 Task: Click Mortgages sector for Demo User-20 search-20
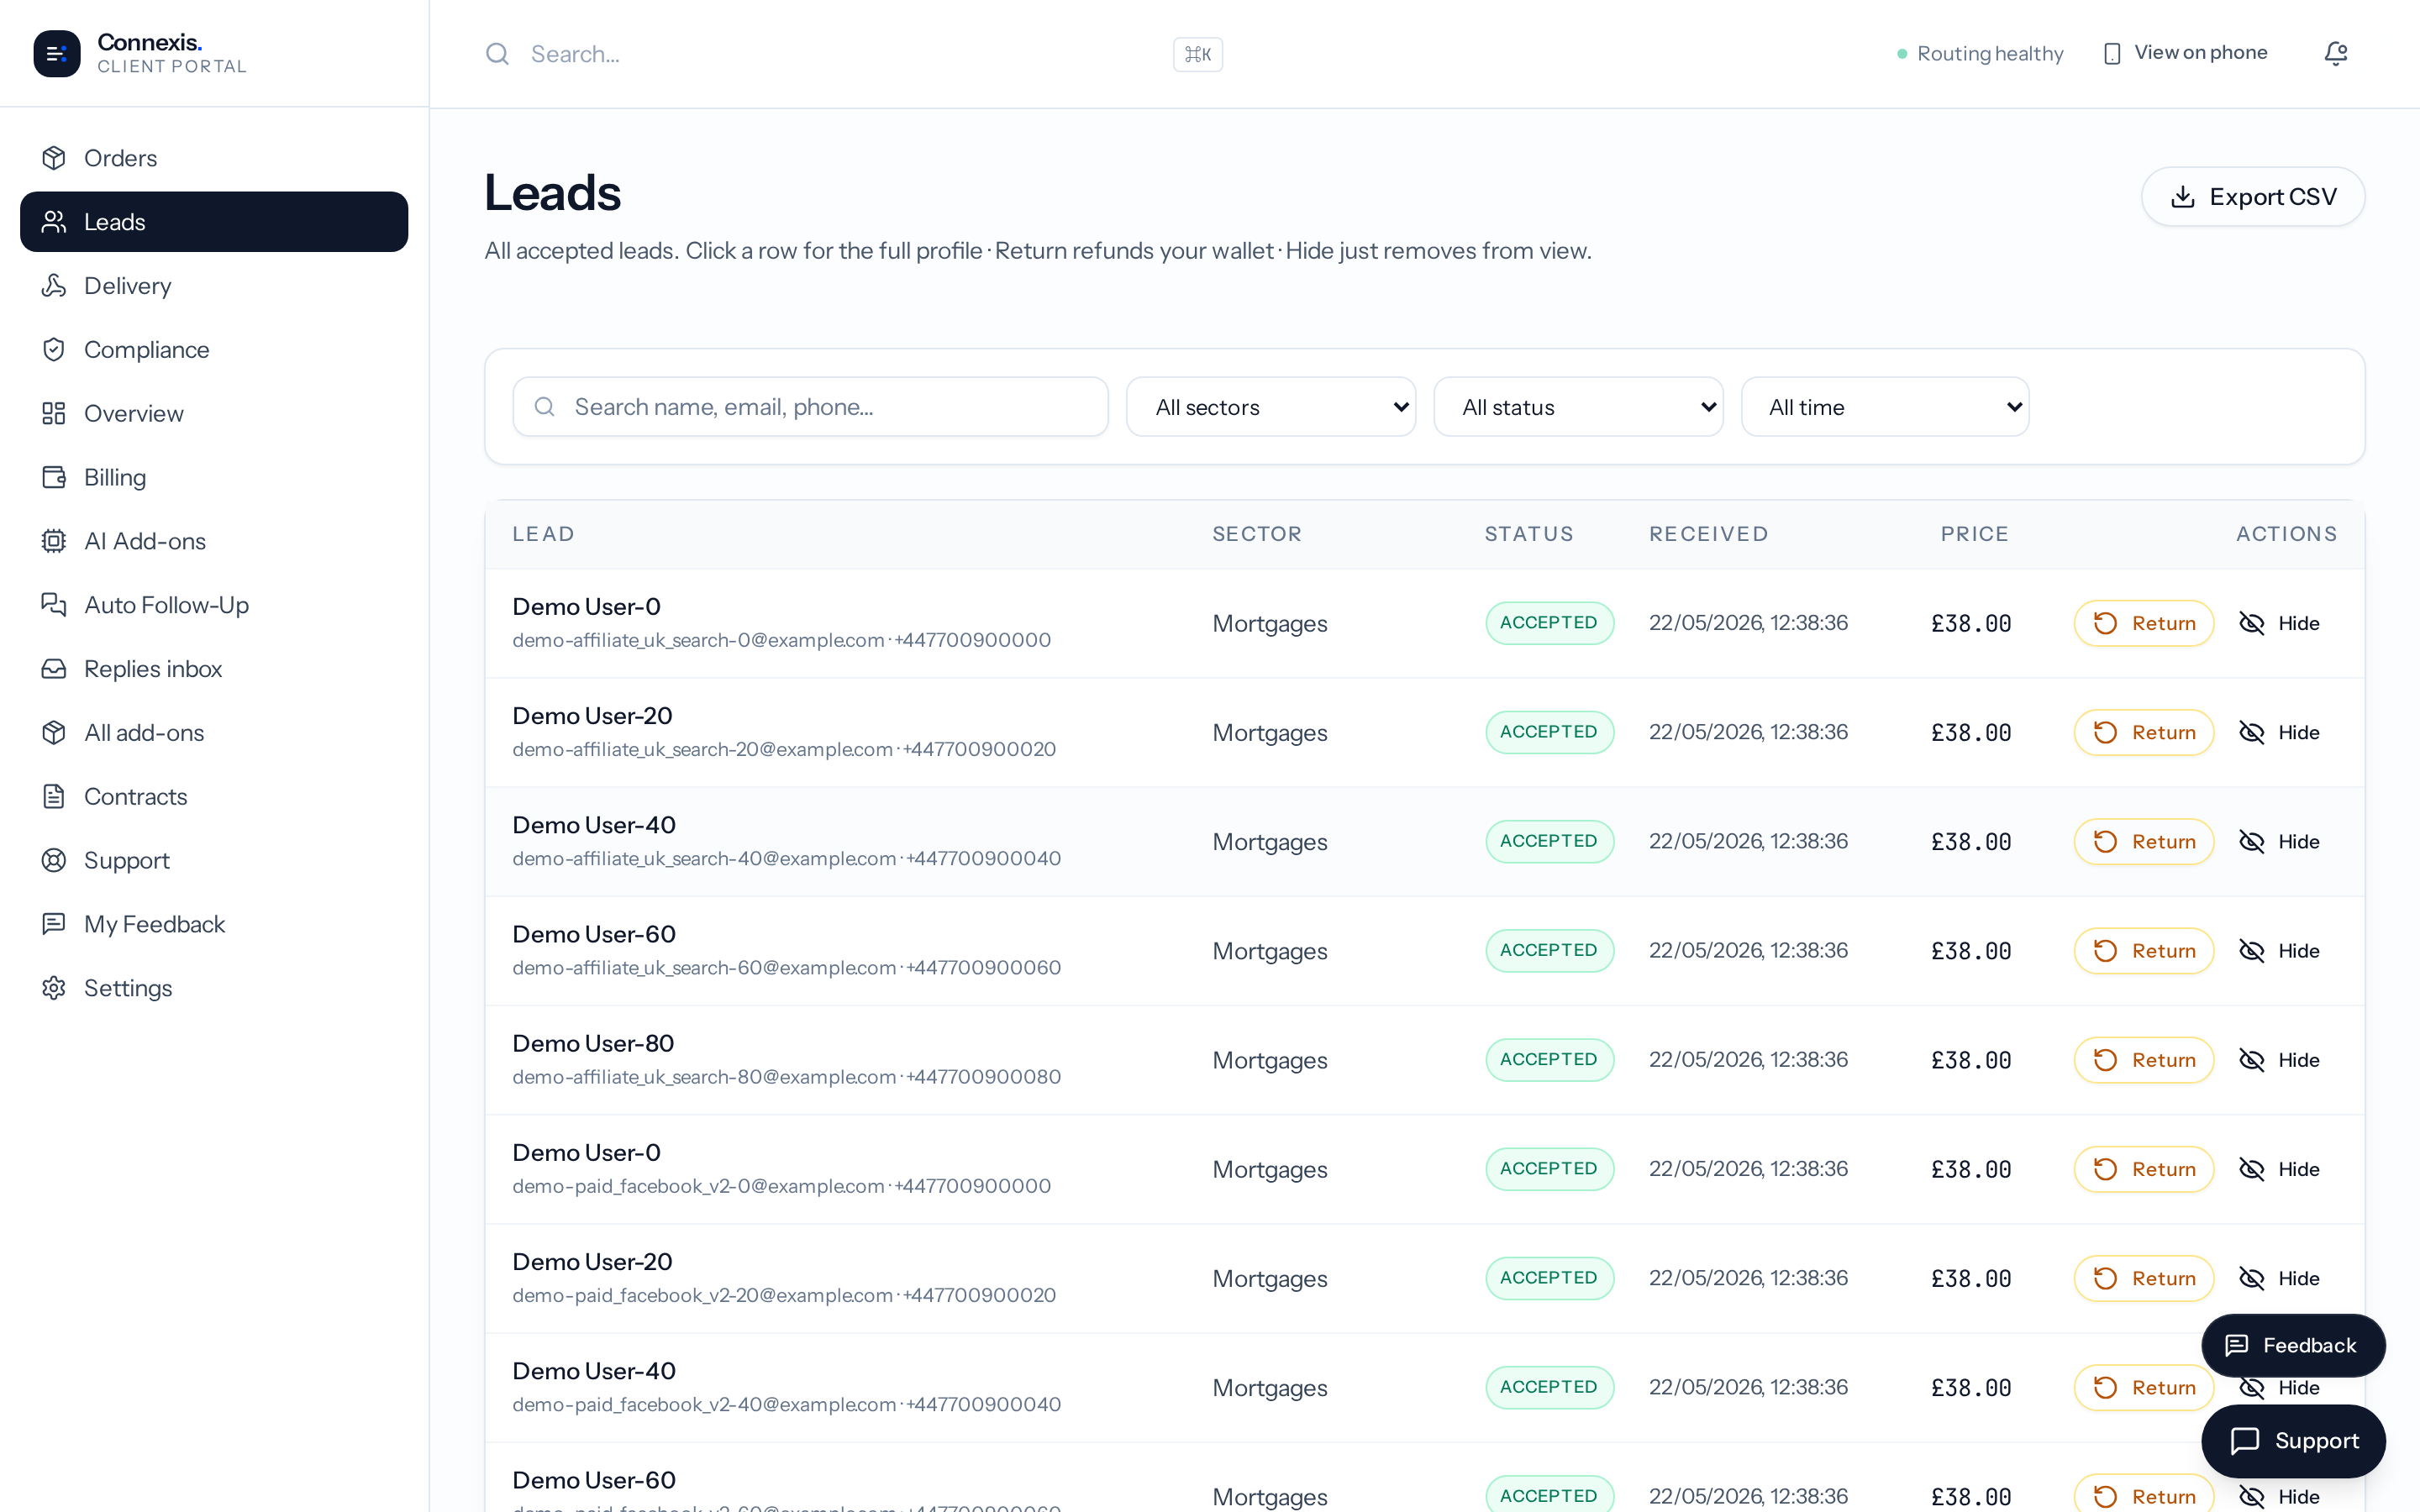tap(1270, 733)
